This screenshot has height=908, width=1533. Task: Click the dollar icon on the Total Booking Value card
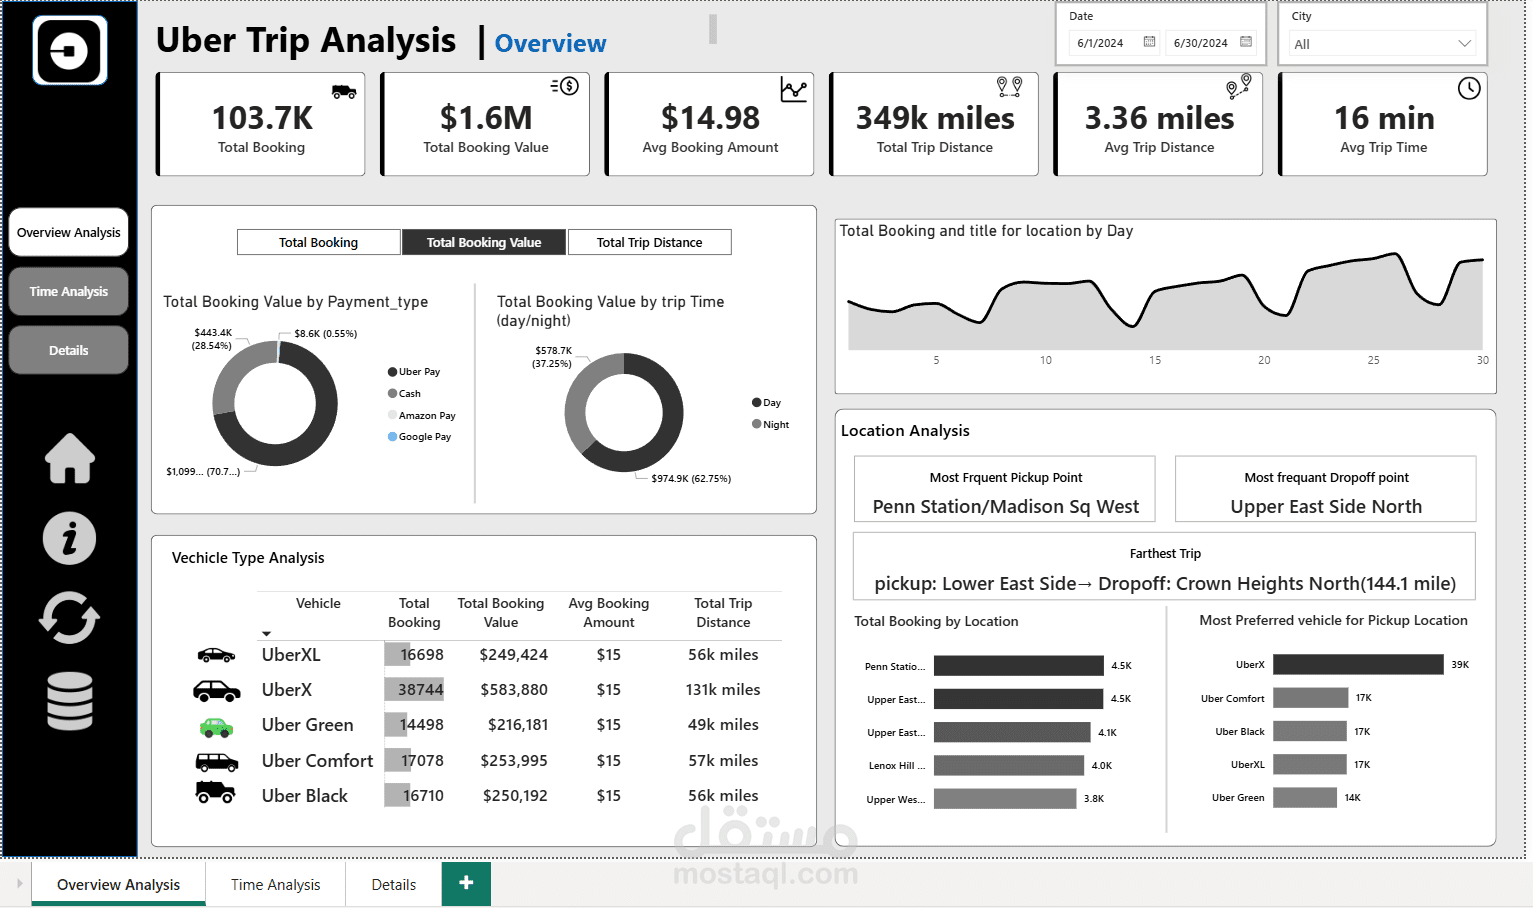[565, 86]
